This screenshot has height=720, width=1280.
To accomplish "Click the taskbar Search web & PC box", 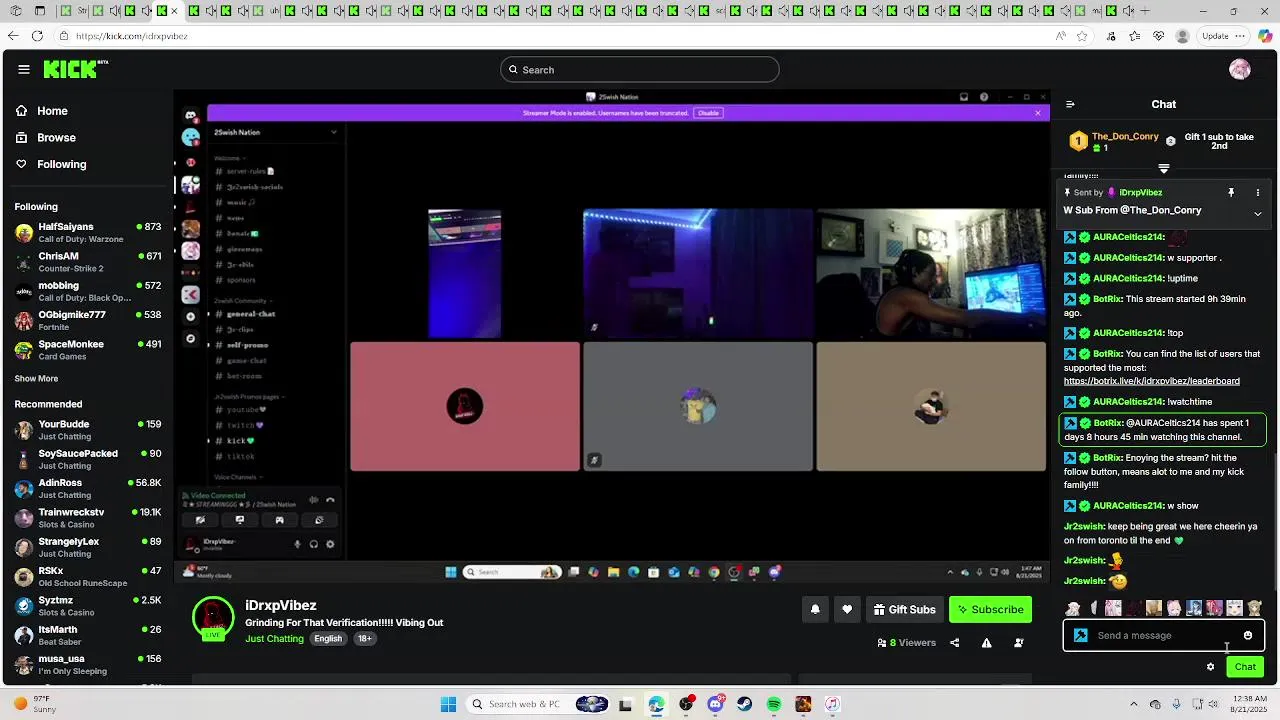I will coord(540,704).
